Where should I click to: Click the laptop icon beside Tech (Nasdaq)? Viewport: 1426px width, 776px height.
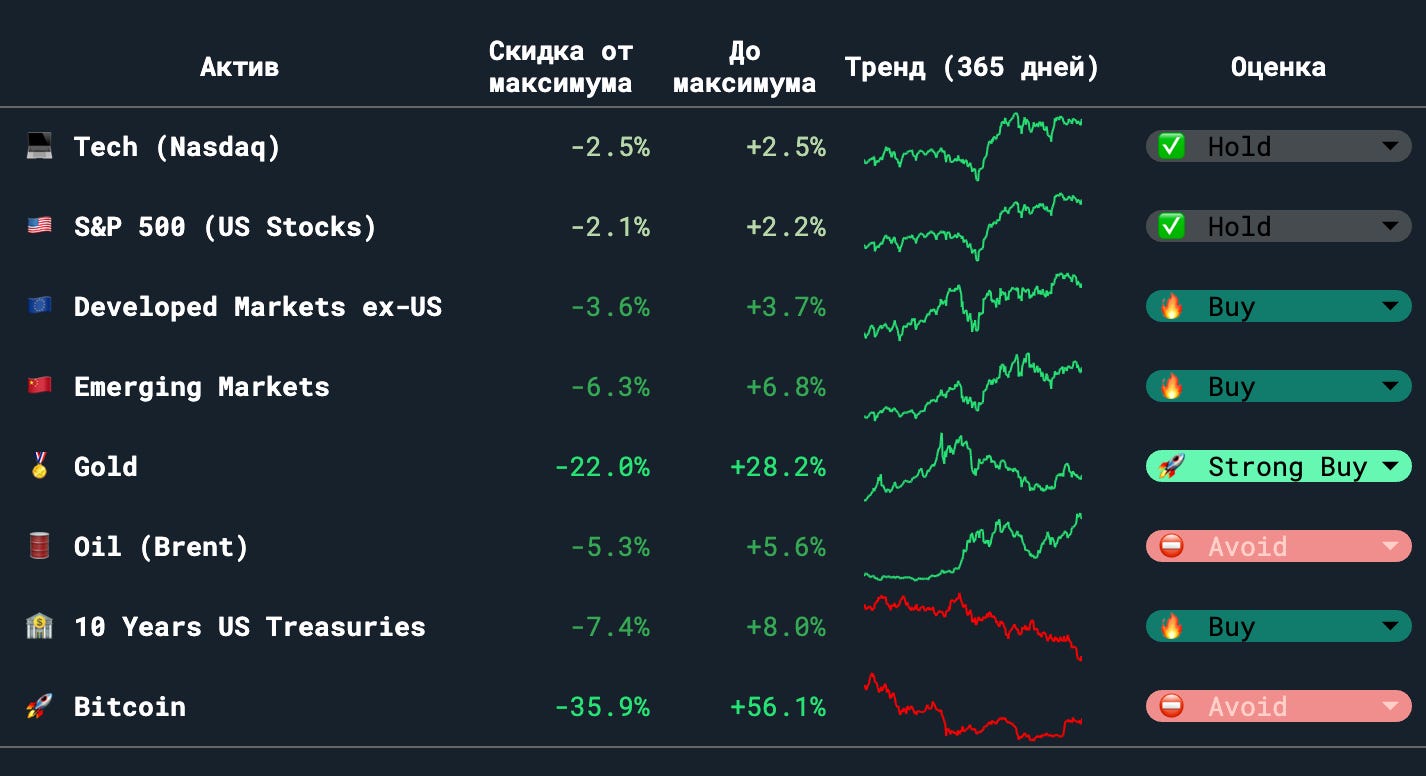click(x=39, y=147)
